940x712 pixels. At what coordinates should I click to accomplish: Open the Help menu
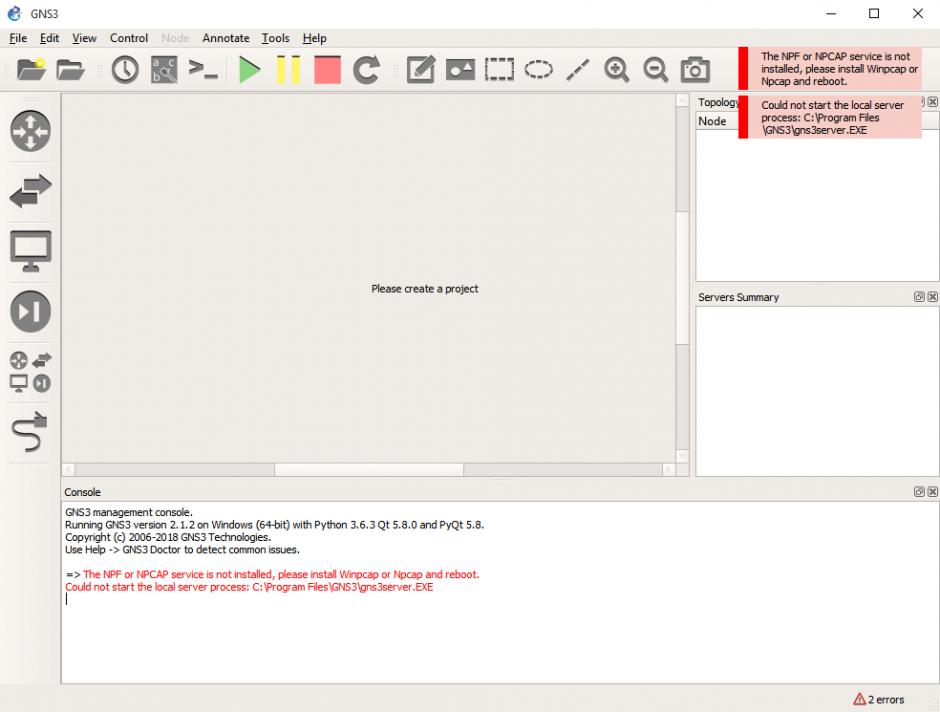click(315, 38)
